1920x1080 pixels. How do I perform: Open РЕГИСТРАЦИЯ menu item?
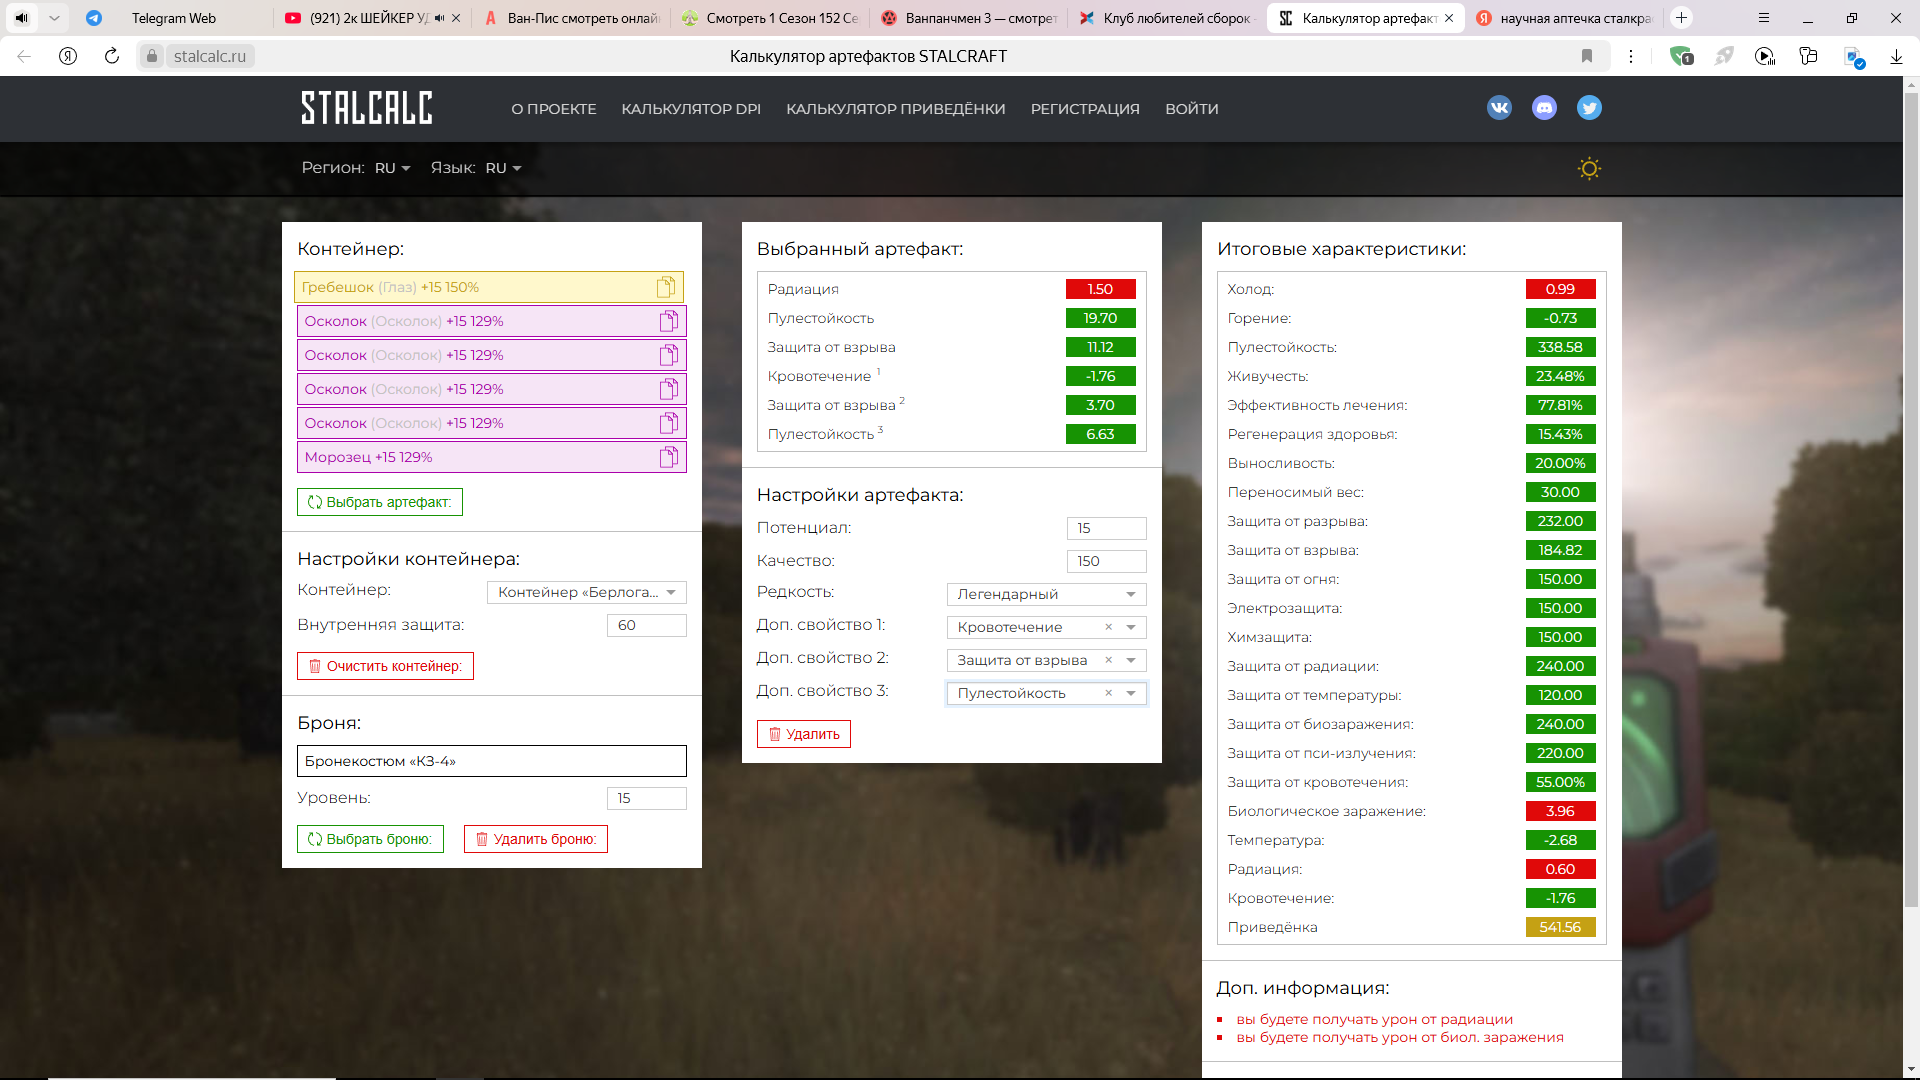[1085, 109]
